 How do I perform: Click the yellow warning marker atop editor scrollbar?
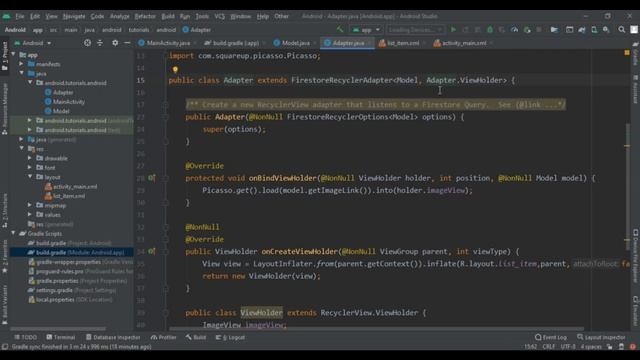coord(627,53)
